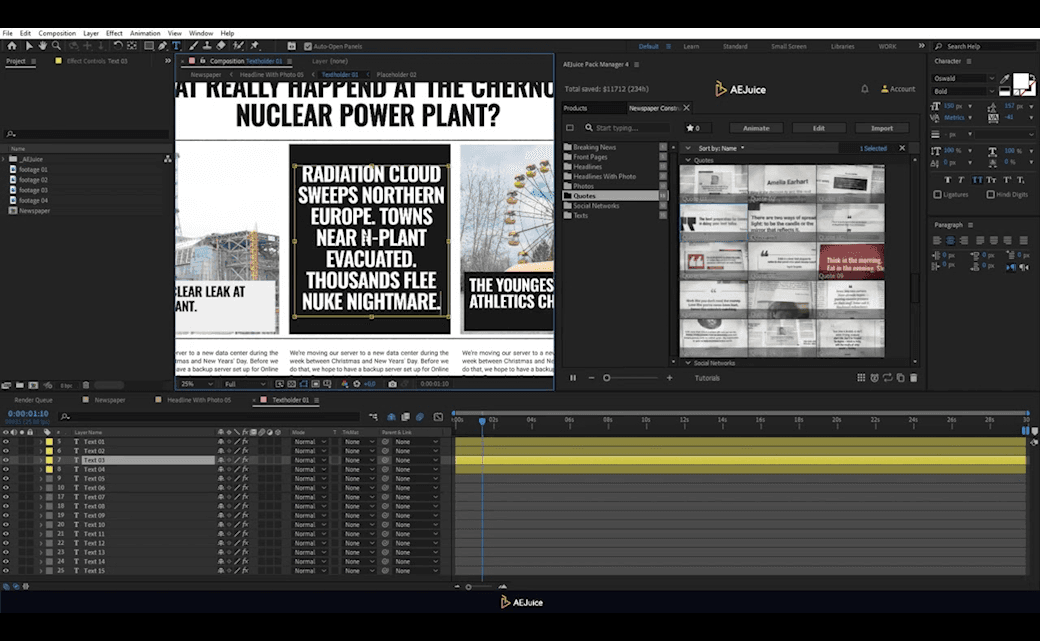1040x641 pixels.
Task: Select the Clone Stamp tool
Action: [x=207, y=46]
